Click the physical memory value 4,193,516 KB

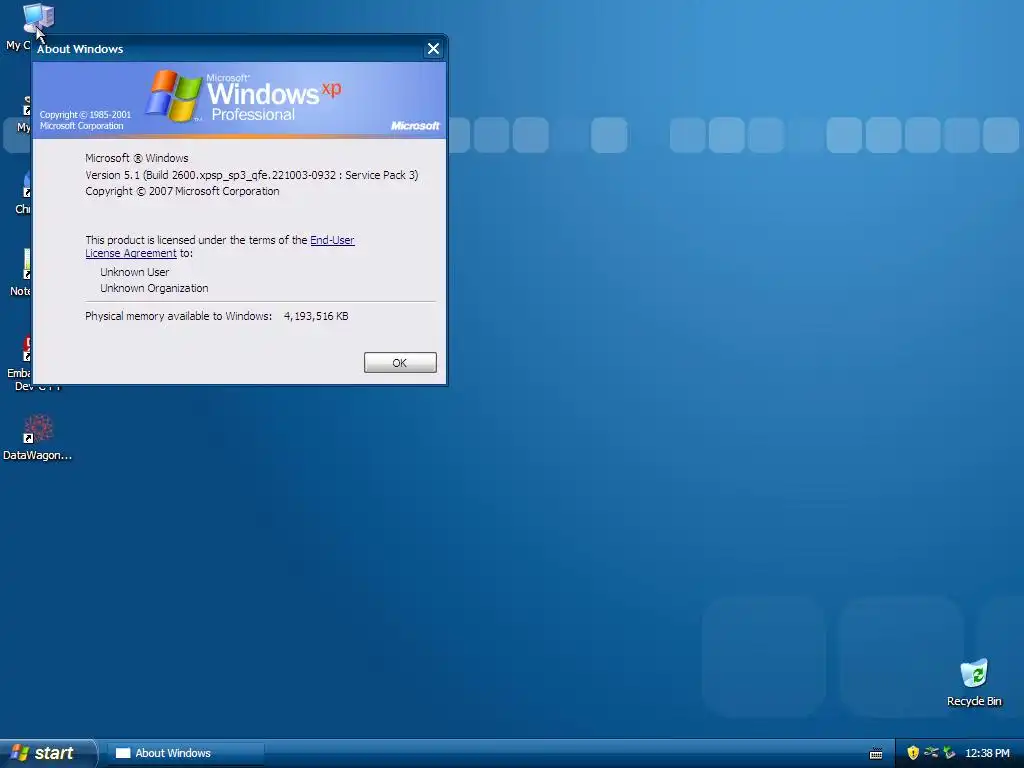pos(316,316)
